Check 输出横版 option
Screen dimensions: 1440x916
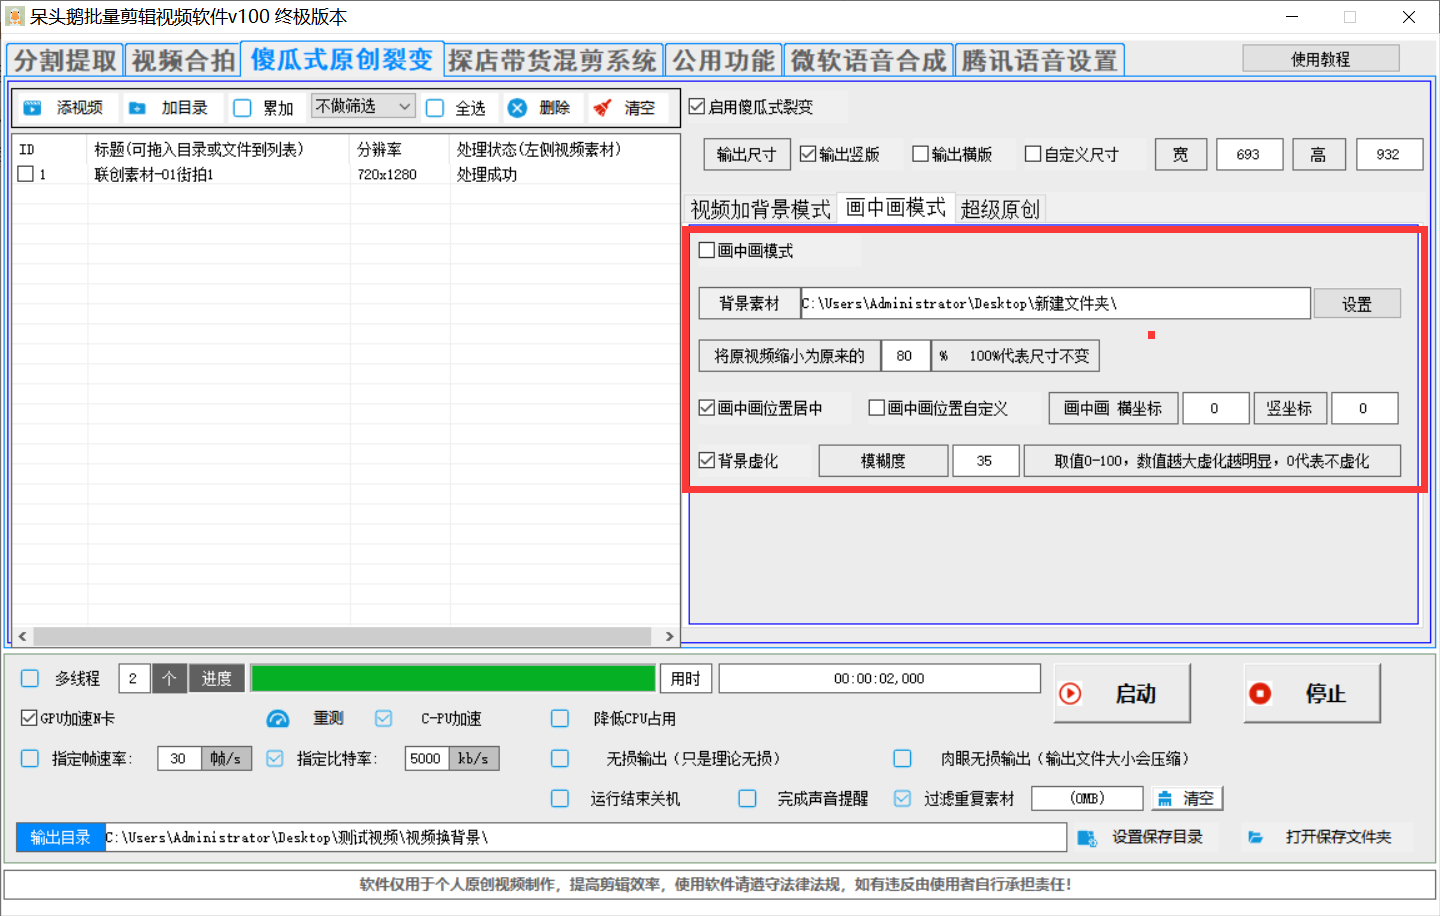(x=920, y=154)
